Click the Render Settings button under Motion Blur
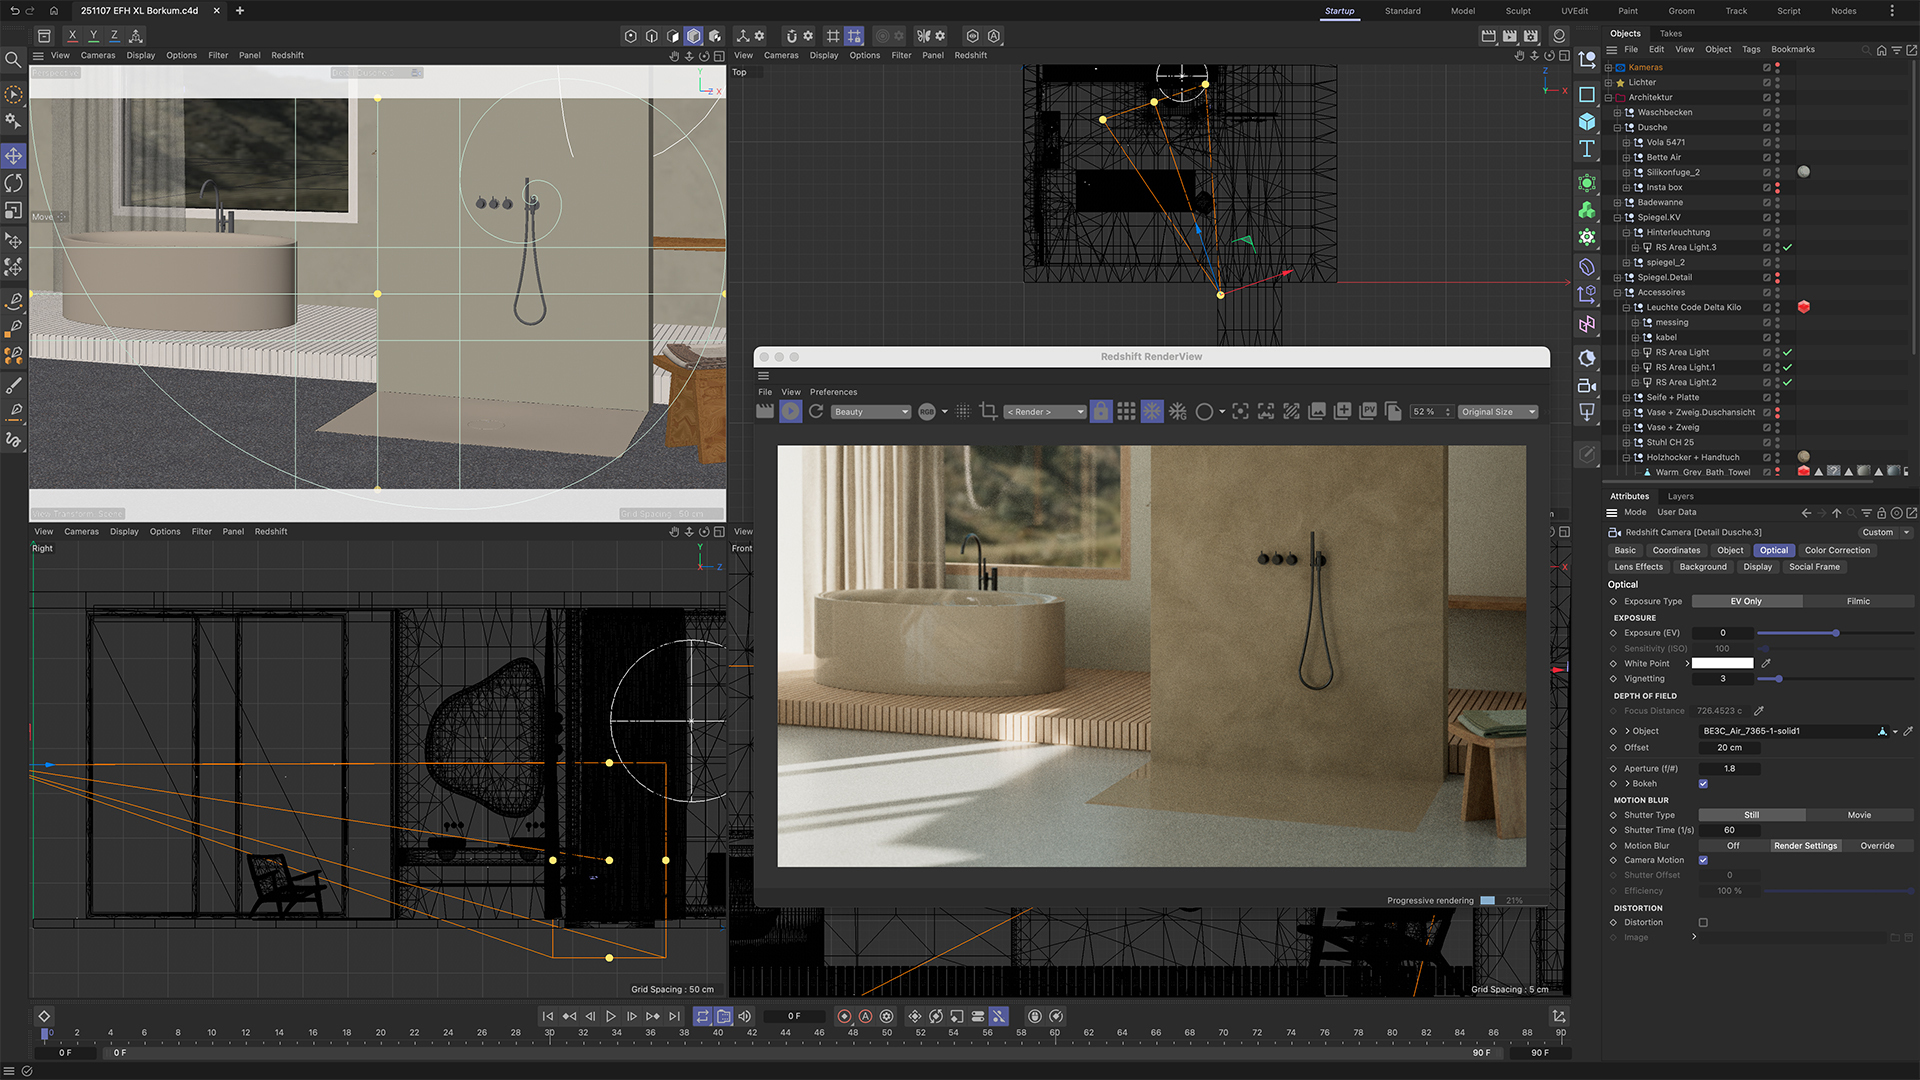 point(1805,845)
